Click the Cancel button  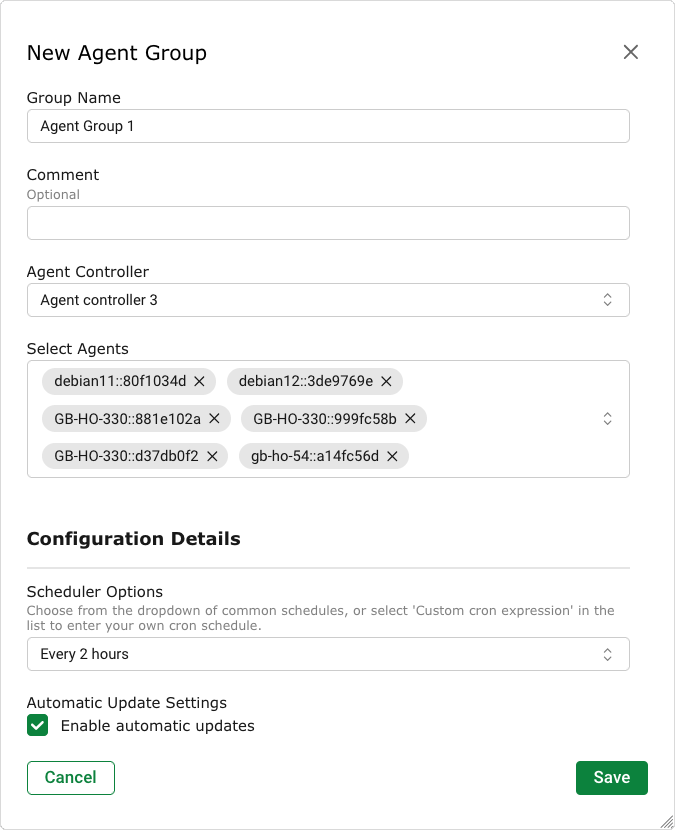pos(71,778)
